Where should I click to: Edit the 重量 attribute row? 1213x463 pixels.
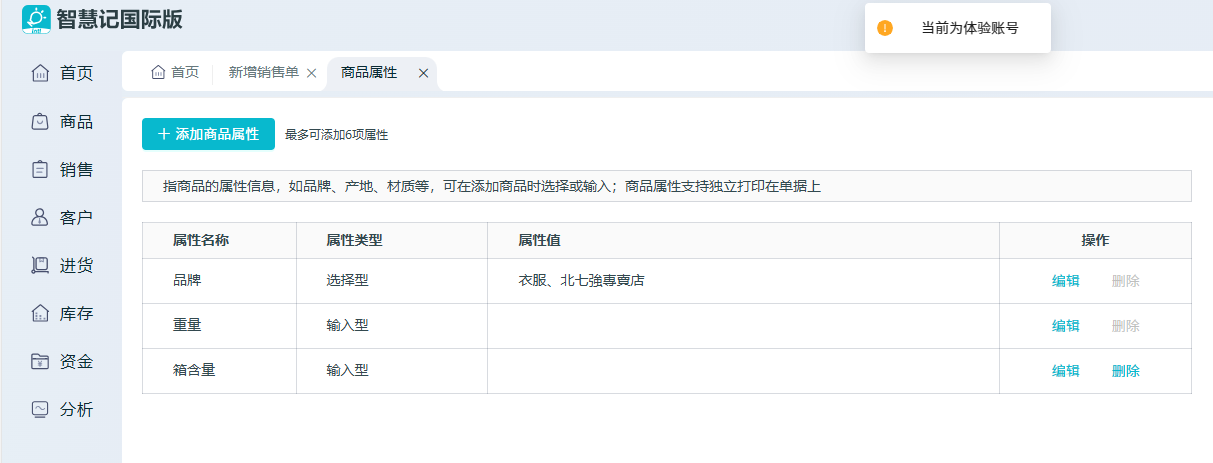click(x=1065, y=326)
